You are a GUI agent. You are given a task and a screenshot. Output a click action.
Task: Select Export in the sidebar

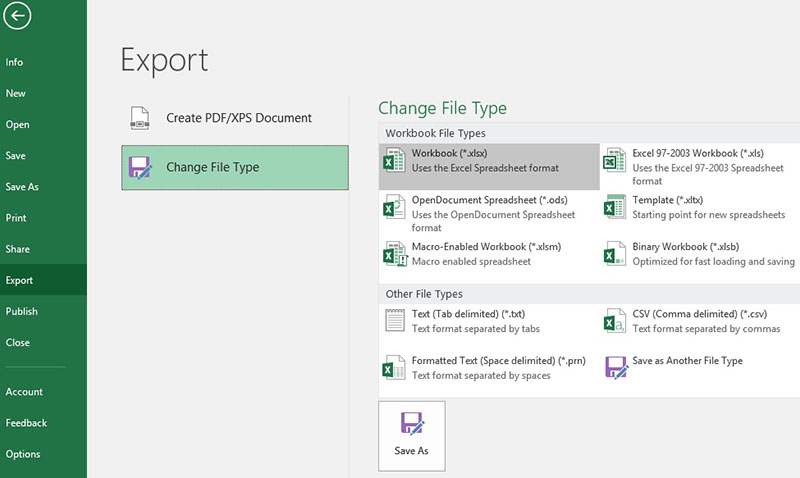tap(43, 280)
